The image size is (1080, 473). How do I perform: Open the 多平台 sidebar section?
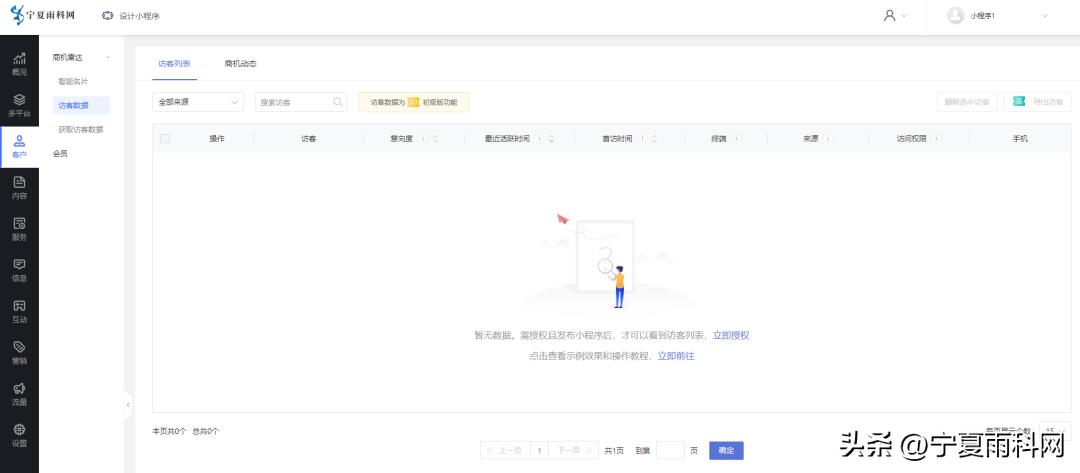(x=19, y=105)
